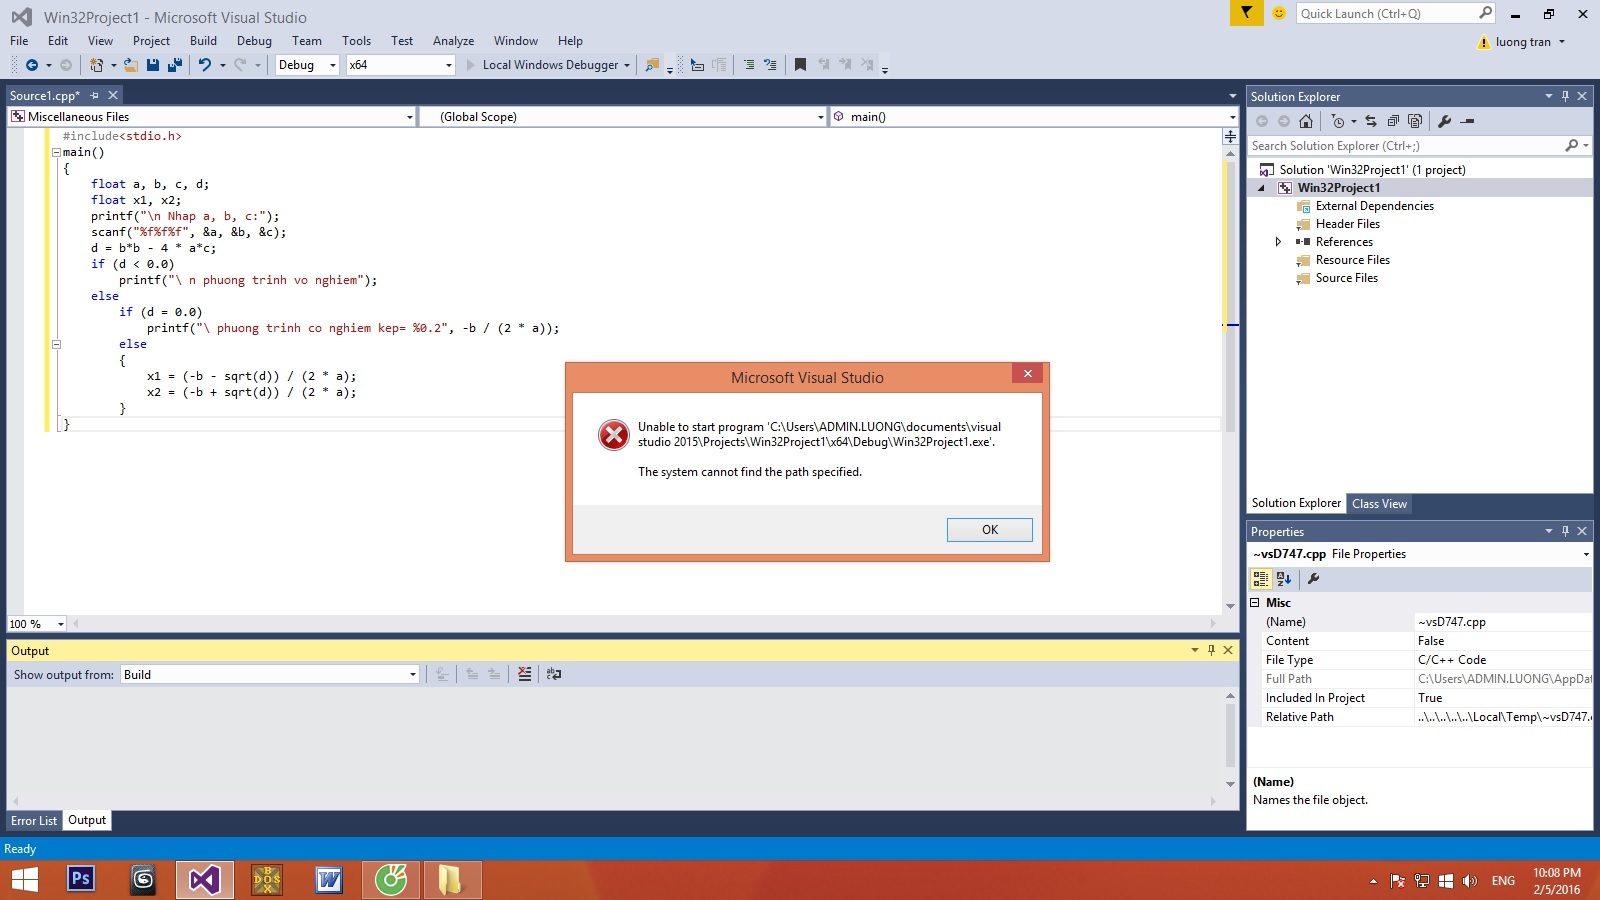Viewport: 1600px width, 900px height.
Task: Toggle Categorized view in Properties panel
Action: [x=1261, y=579]
